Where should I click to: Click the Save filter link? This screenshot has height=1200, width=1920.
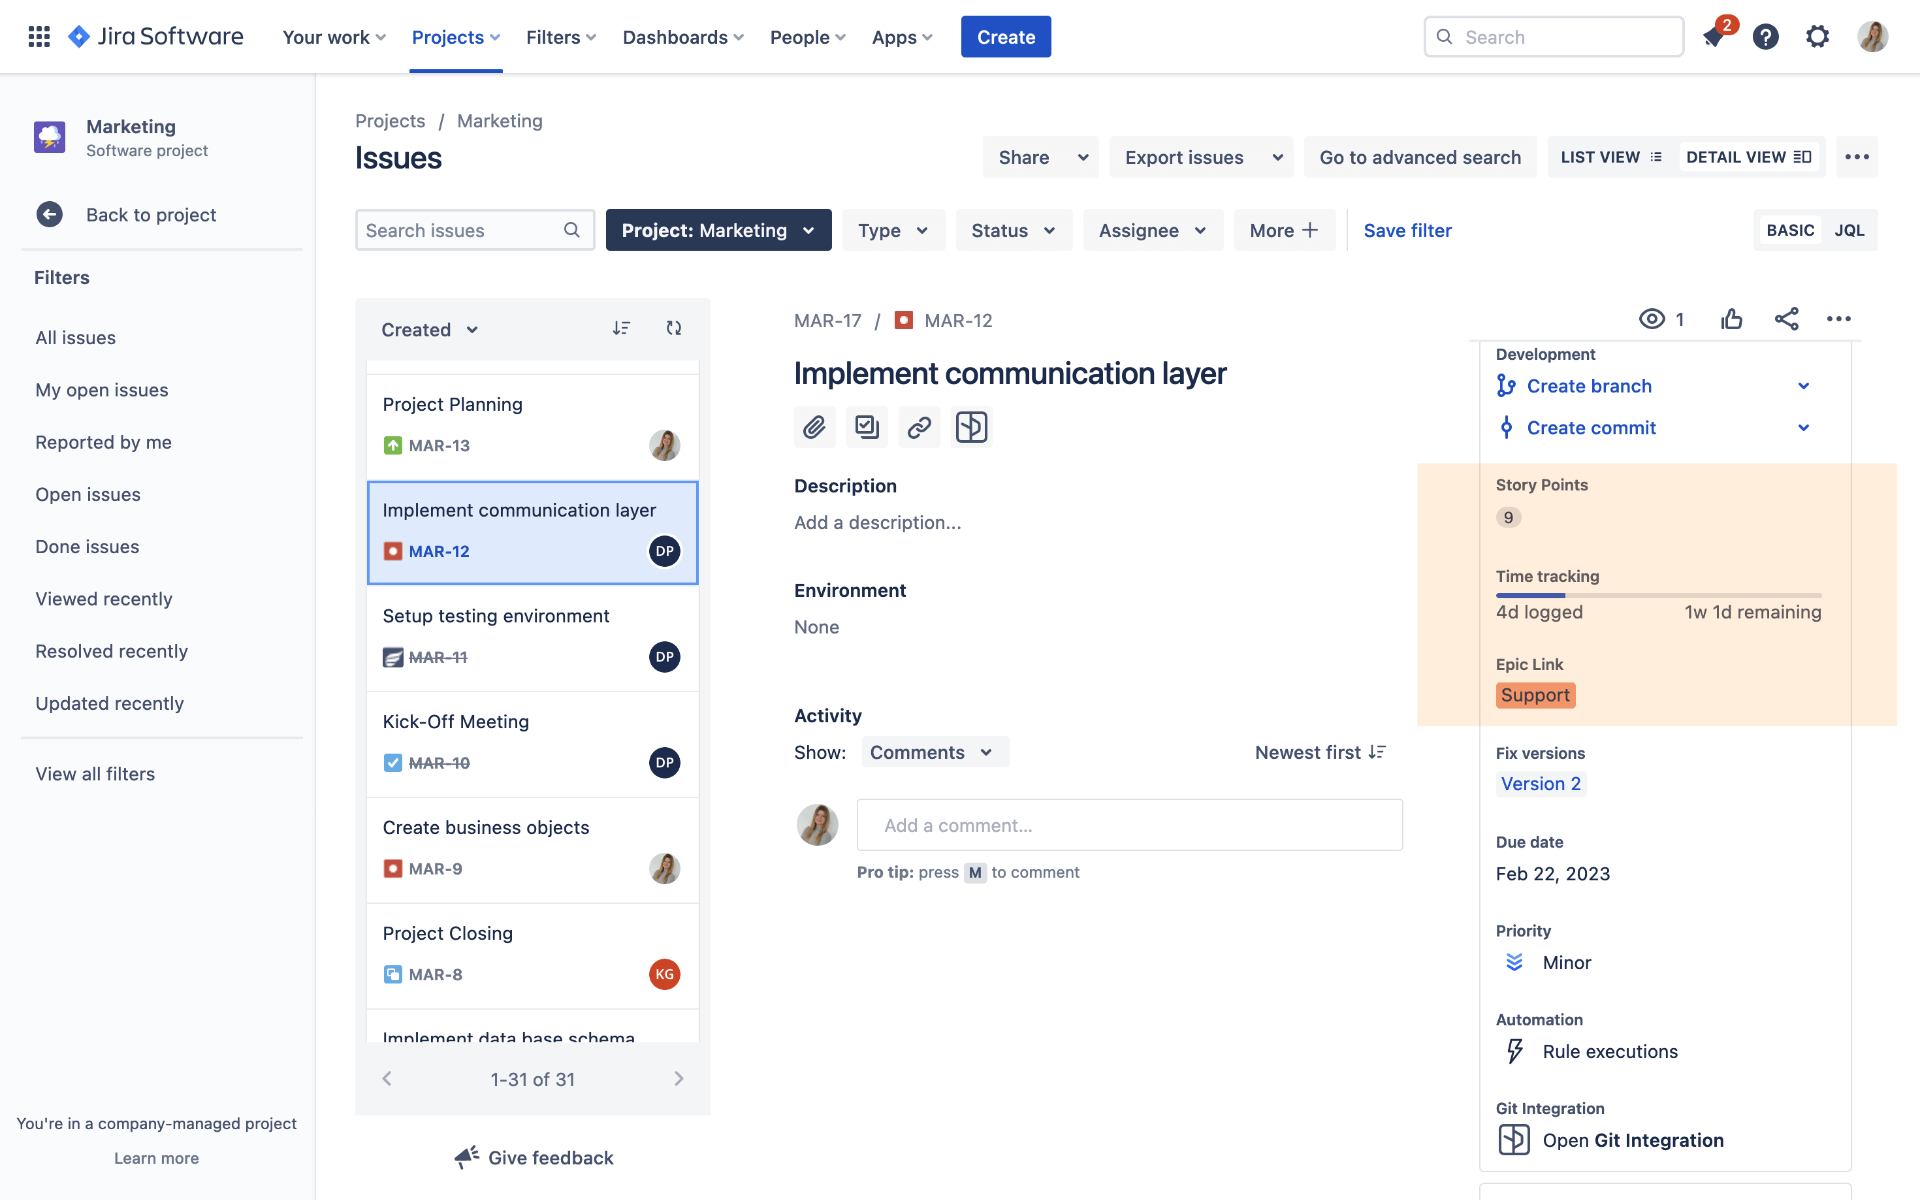pyautogui.click(x=1407, y=230)
